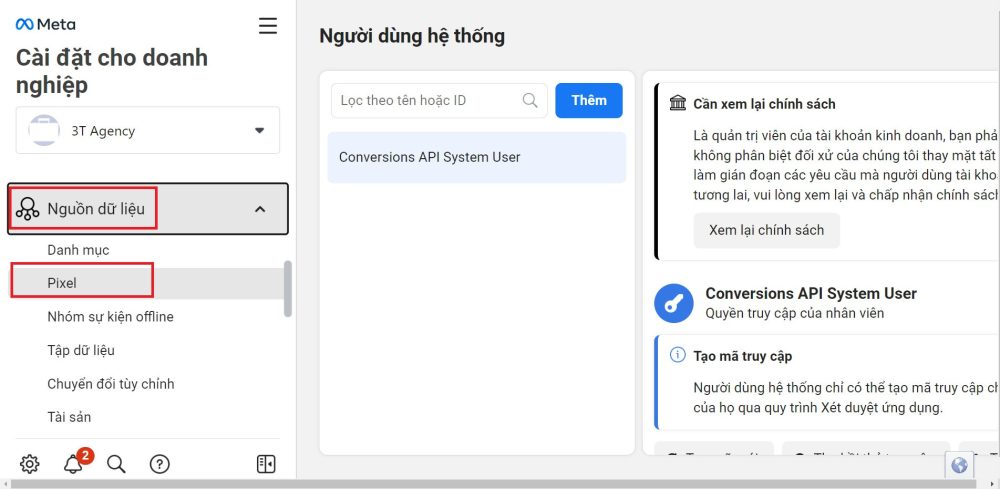1000x489 pixels.
Task: Click the magnifier icon in filter box
Action: [530, 100]
